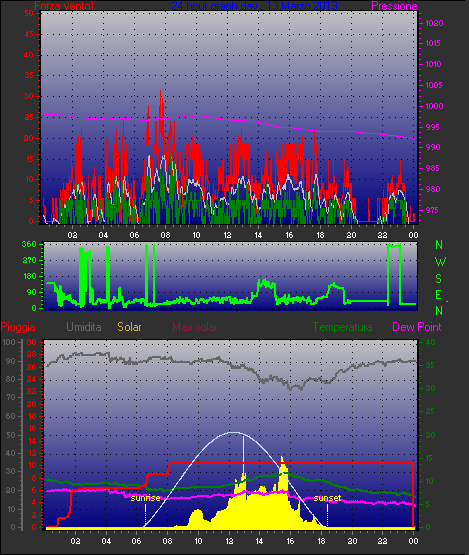This screenshot has width=469, height=555.
Task: Click the '28' rain axis value
Action: click(x=32, y=354)
